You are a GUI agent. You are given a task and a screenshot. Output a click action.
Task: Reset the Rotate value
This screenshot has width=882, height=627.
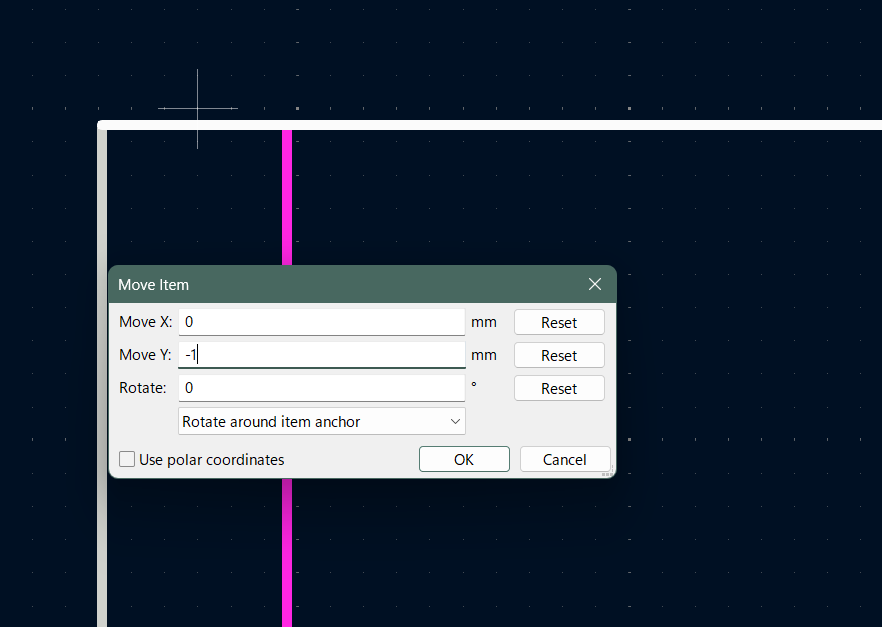559,388
